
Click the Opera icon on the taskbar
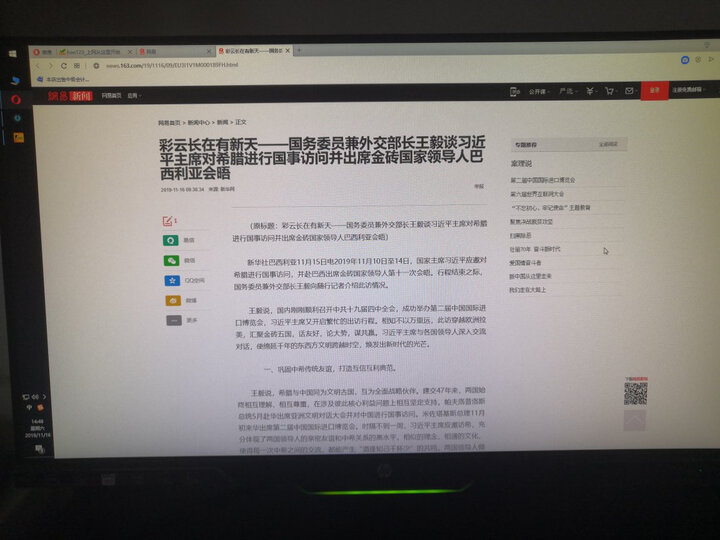coord(16,99)
